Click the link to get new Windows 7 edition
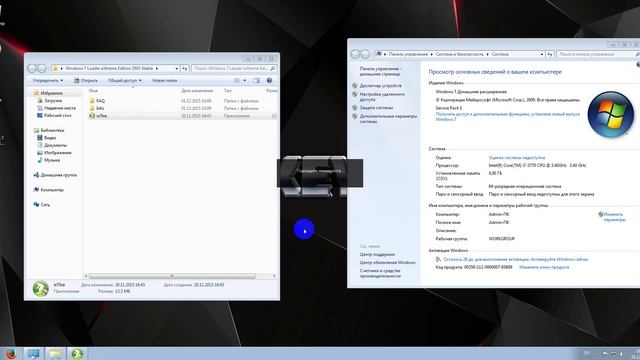Image resolution: width=640 pixels, height=360 pixels. coord(507,117)
